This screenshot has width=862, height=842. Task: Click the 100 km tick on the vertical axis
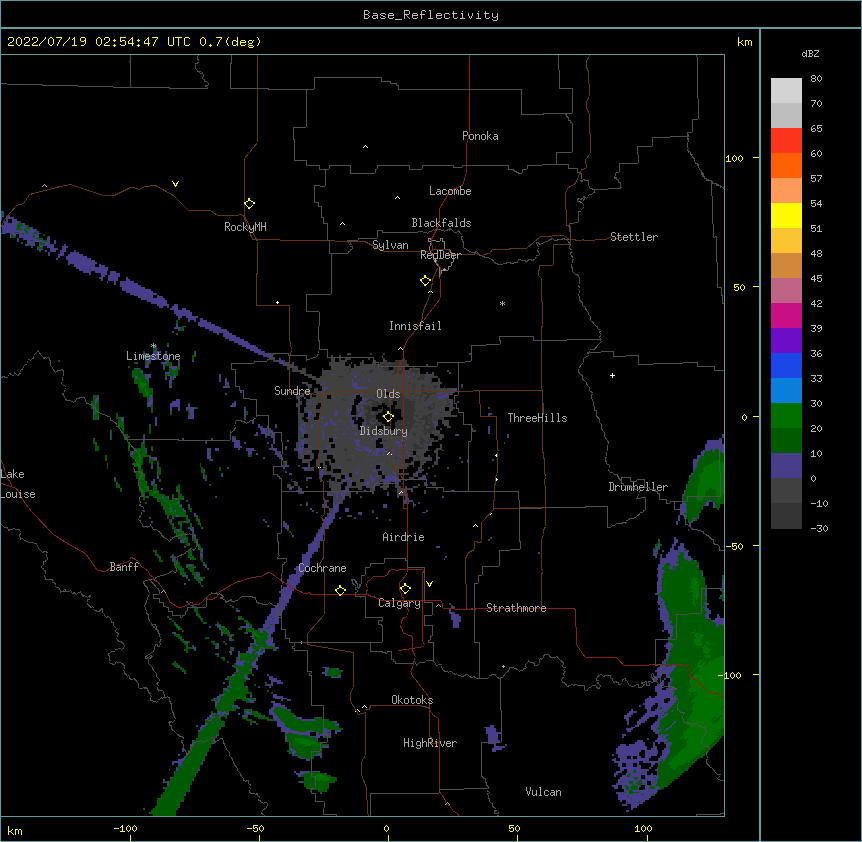click(x=734, y=158)
